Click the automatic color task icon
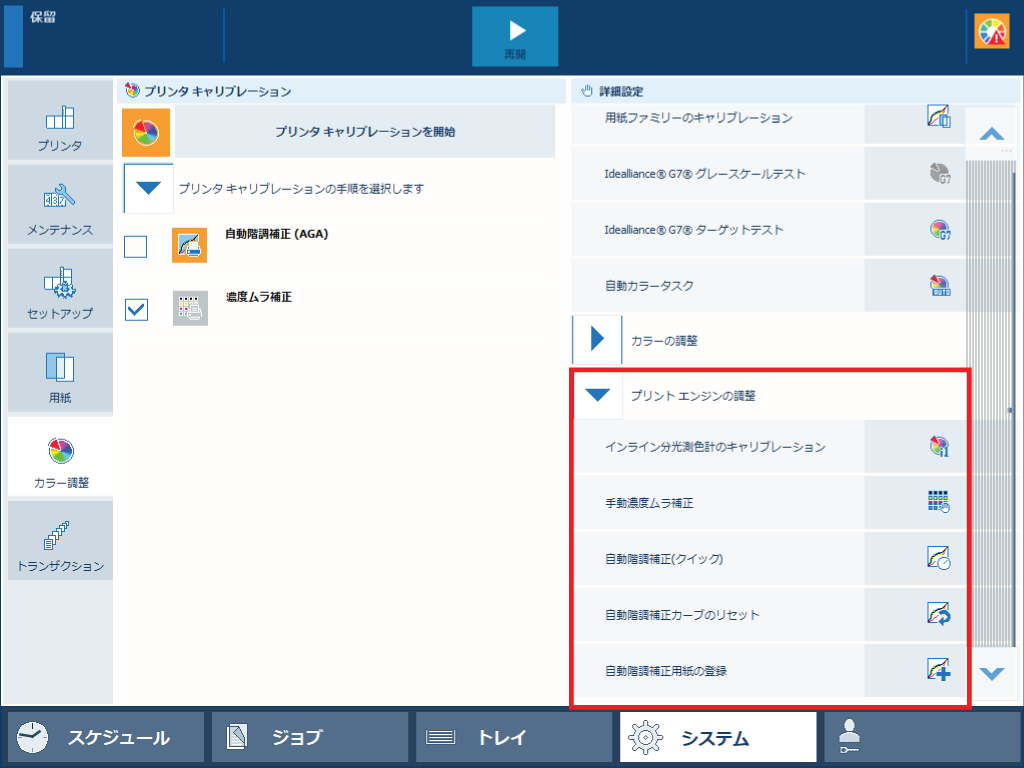This screenshot has height=768, width=1024. tap(940, 286)
